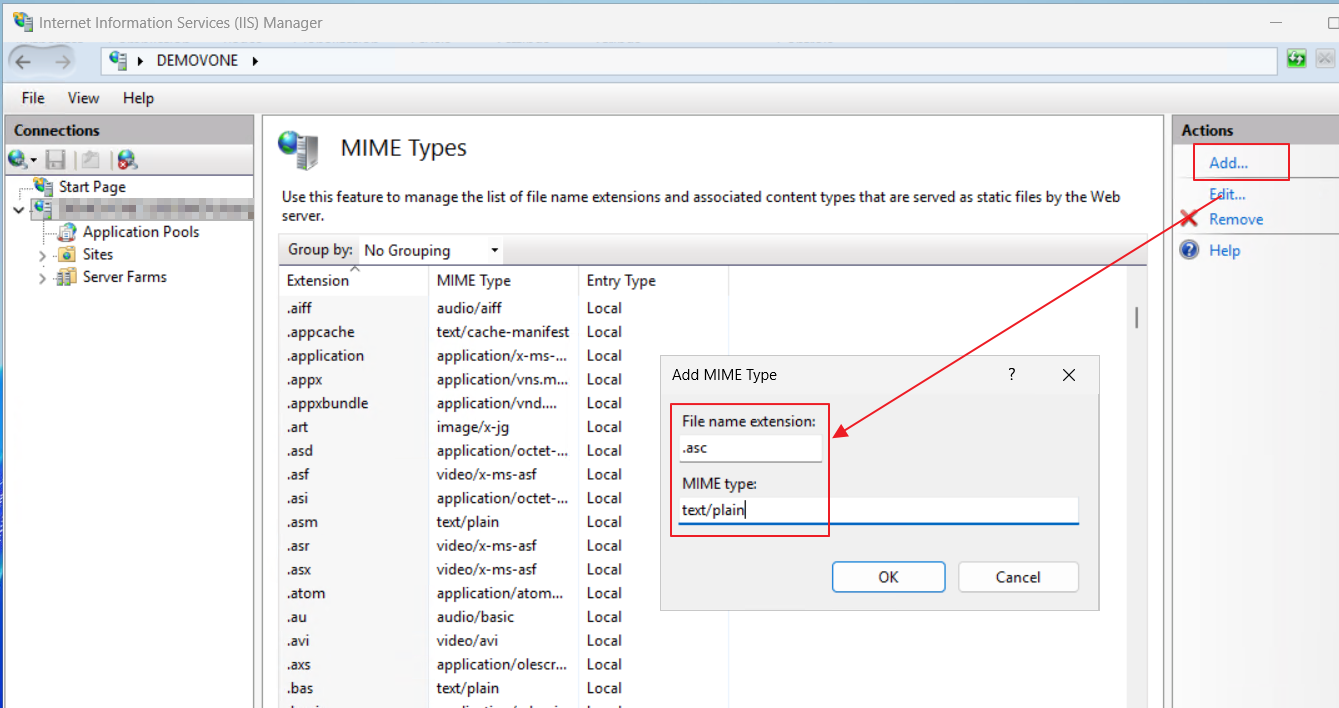Open the File menu
The image size is (1339, 708).
[33, 98]
